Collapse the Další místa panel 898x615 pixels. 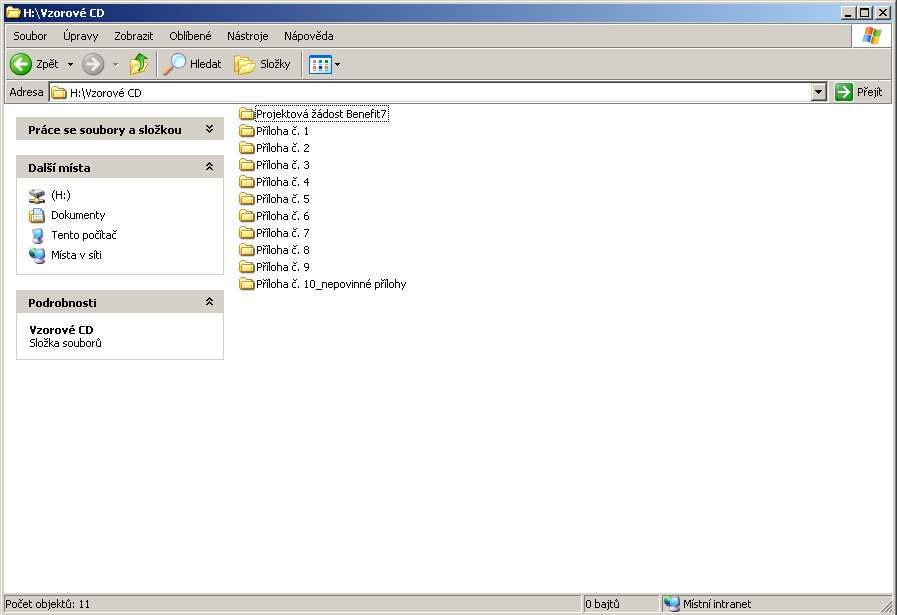click(x=209, y=167)
